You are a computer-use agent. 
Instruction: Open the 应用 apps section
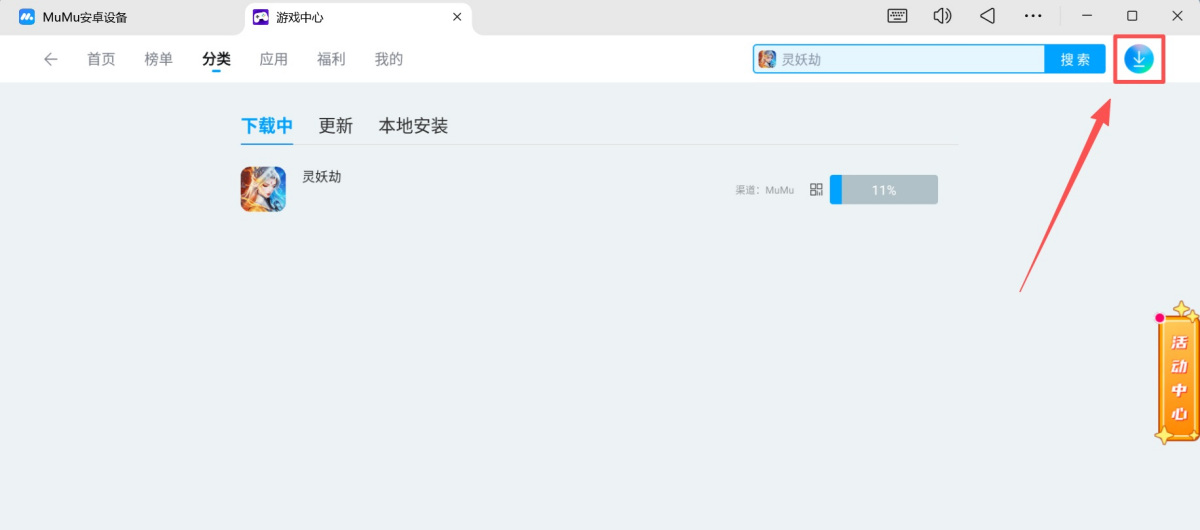tap(273, 59)
